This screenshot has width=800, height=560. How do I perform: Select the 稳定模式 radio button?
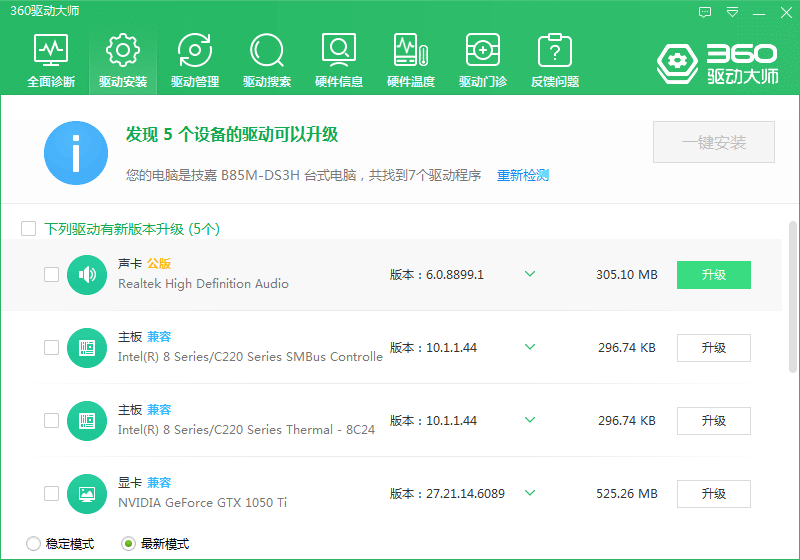pos(34,544)
